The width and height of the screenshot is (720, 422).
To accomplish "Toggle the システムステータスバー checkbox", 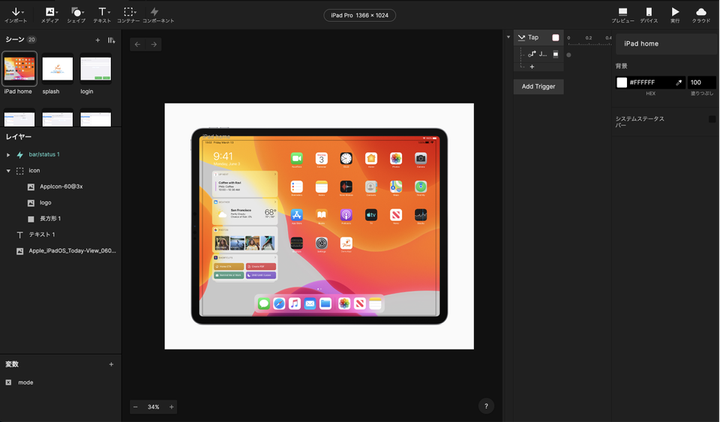I will (x=712, y=119).
